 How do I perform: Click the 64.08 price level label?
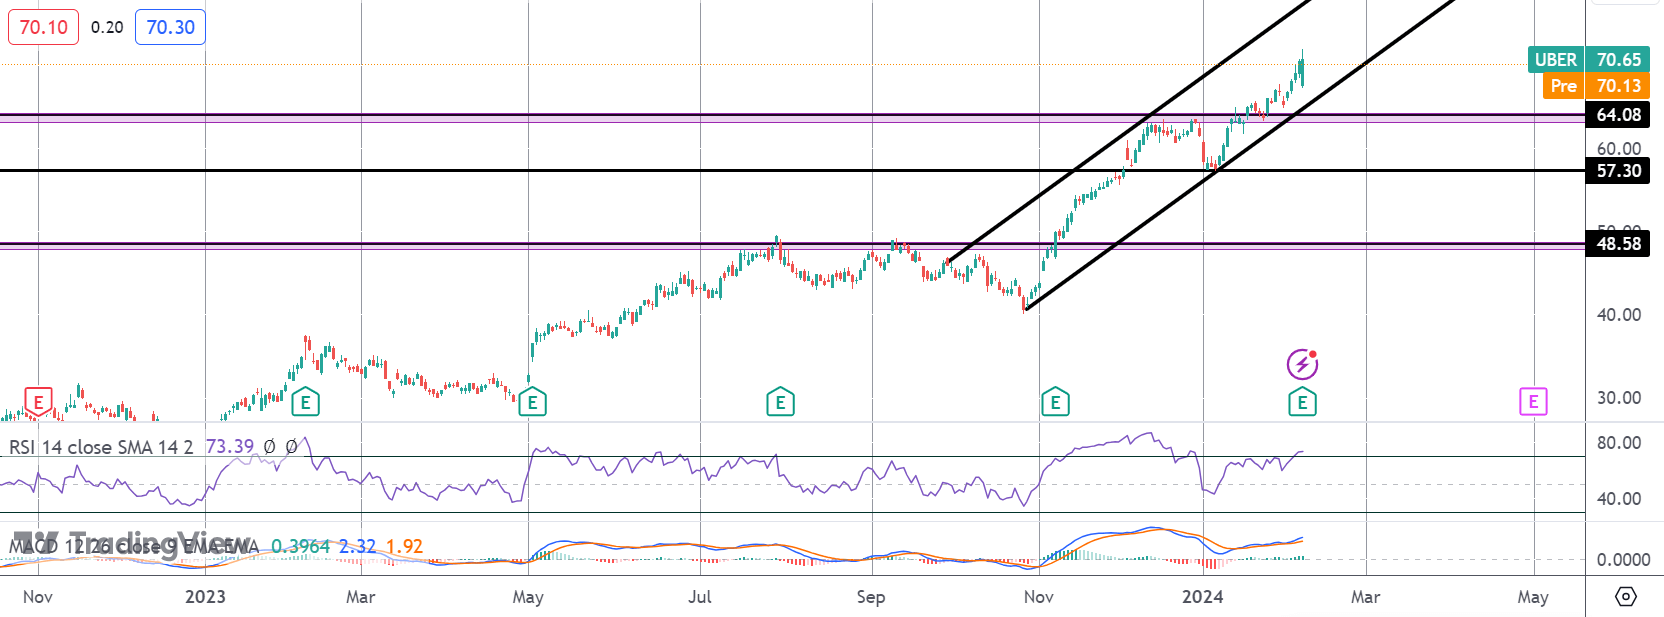[x=1618, y=115]
